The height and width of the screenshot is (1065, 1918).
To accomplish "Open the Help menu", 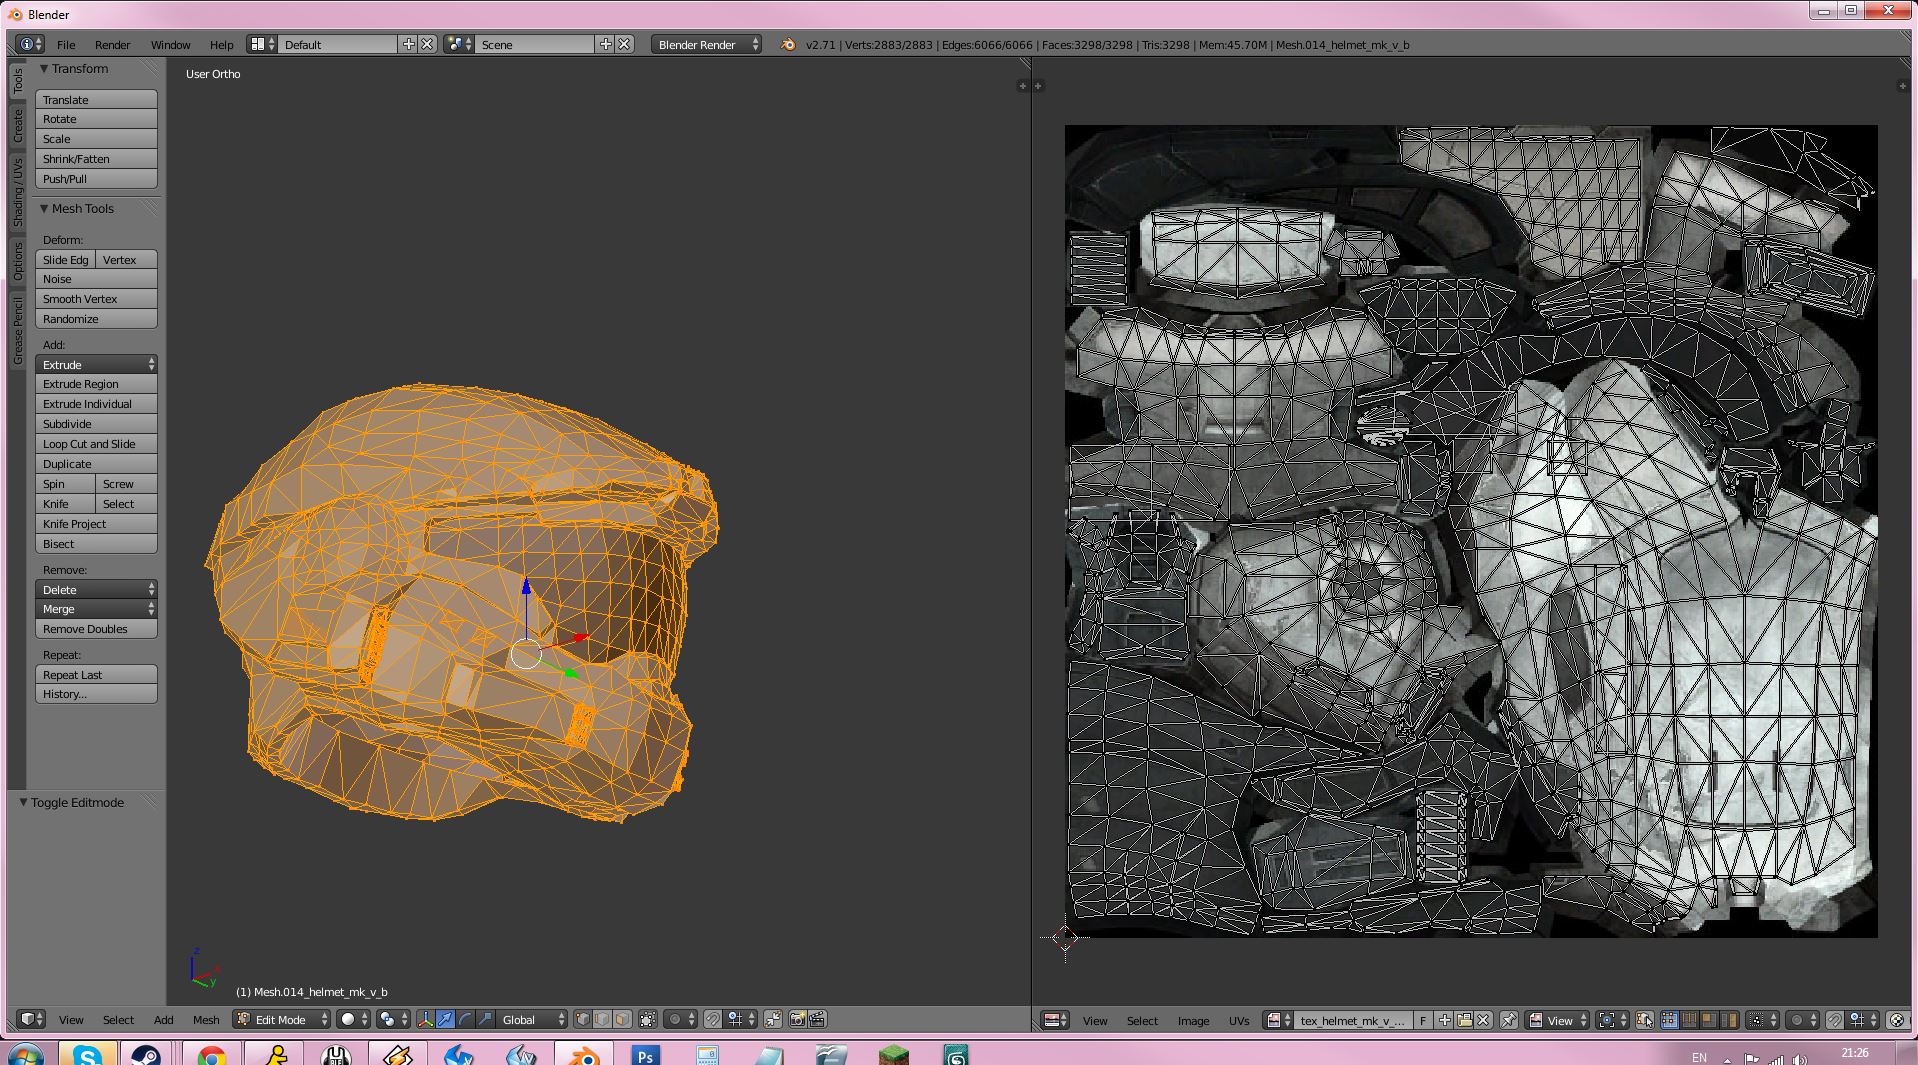I will 222,44.
